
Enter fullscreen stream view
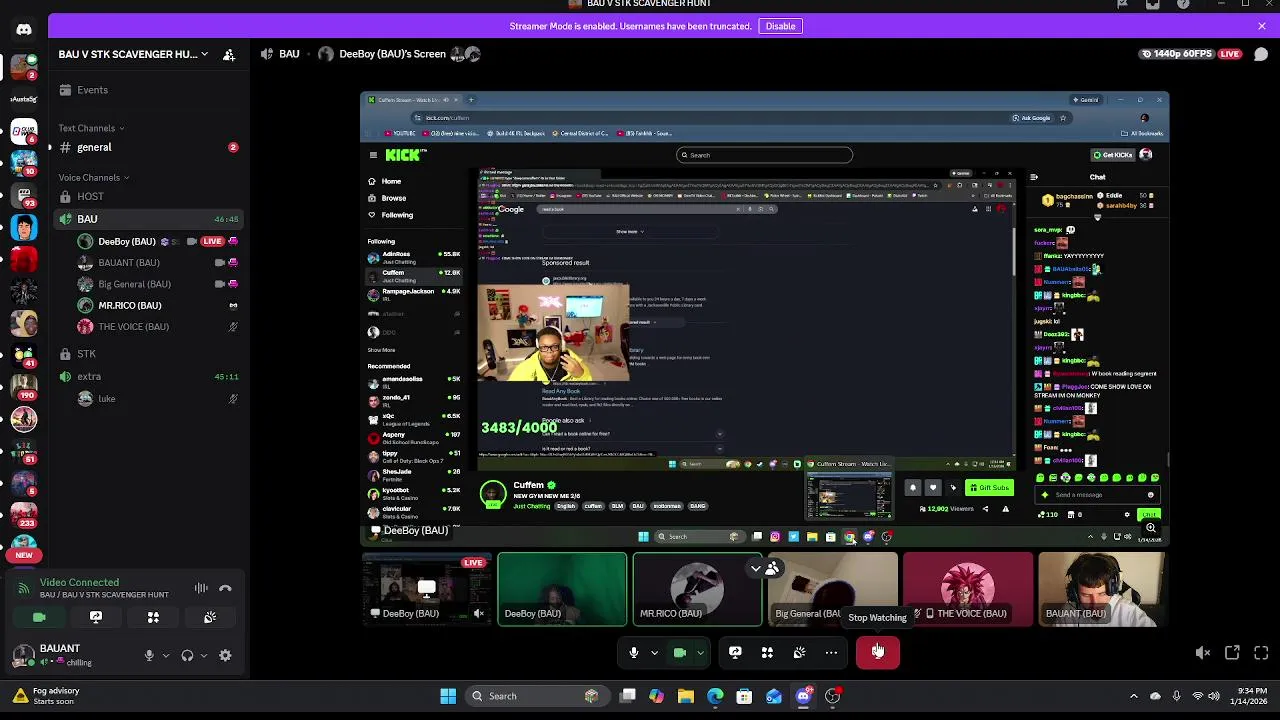1261,653
